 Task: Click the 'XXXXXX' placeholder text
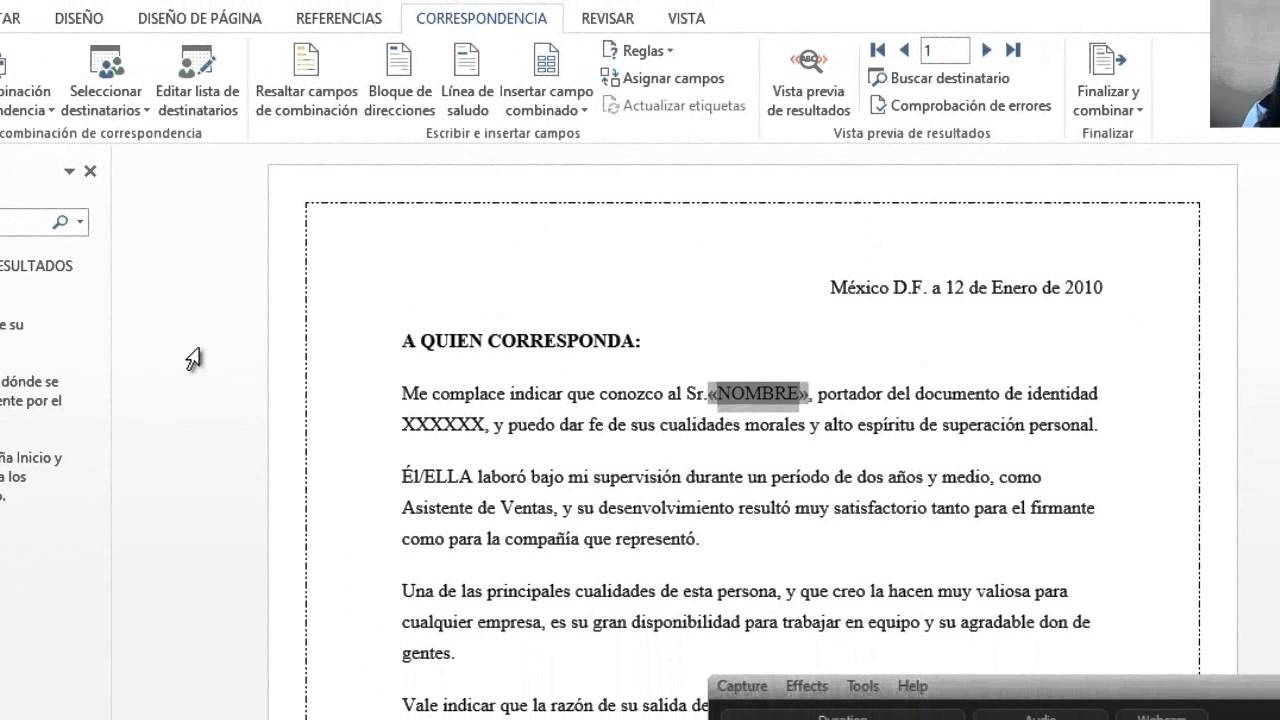click(x=444, y=425)
